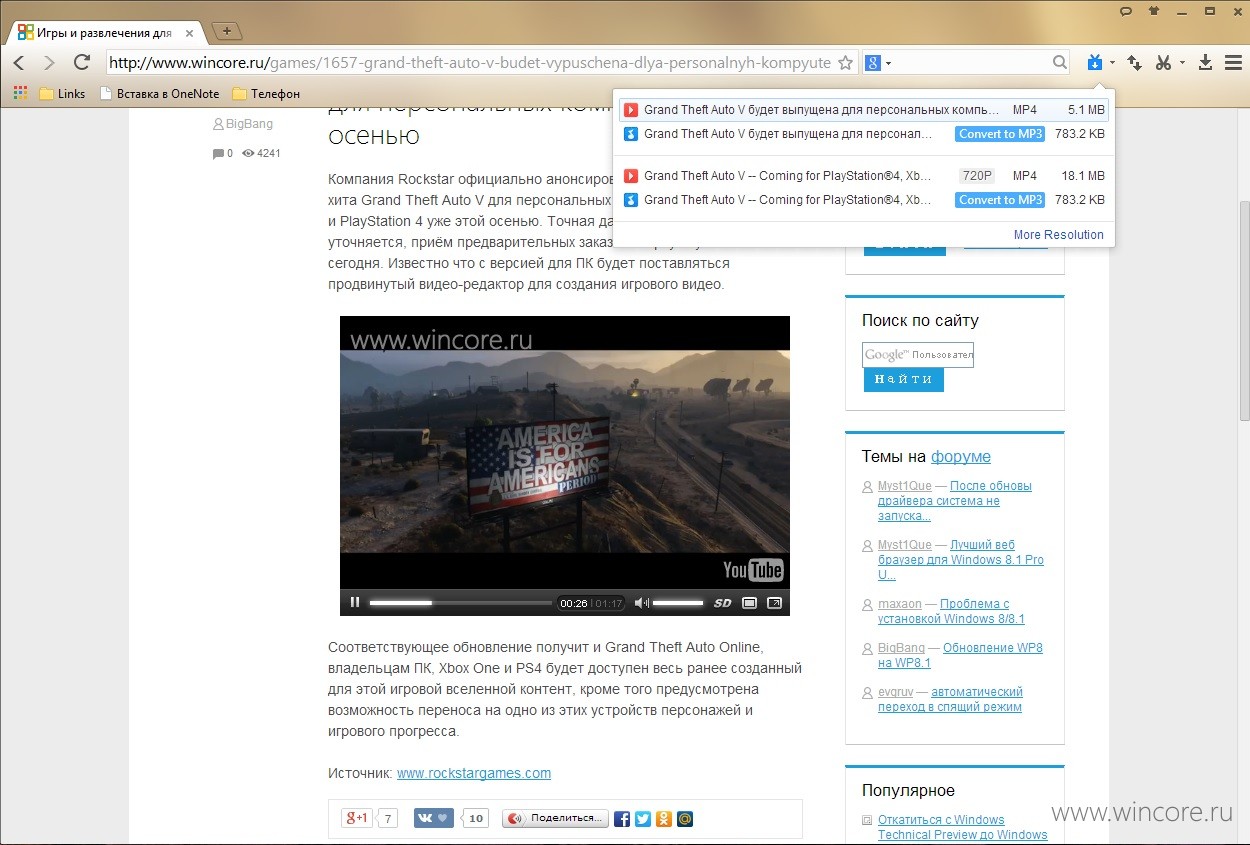Open video in fullscreen pop-out
The width and height of the screenshot is (1250, 845).
774,603
